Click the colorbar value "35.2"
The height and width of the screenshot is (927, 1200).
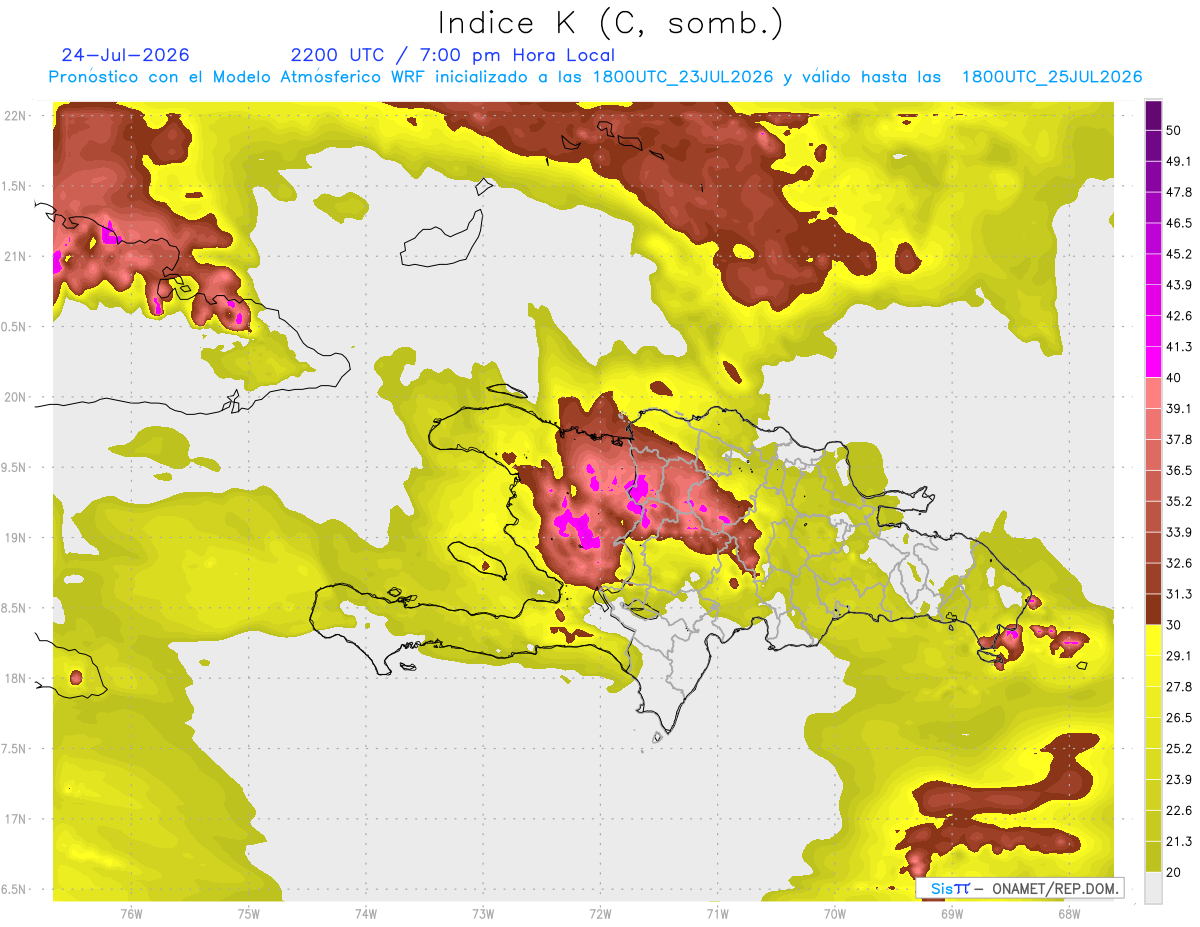coord(1179,501)
